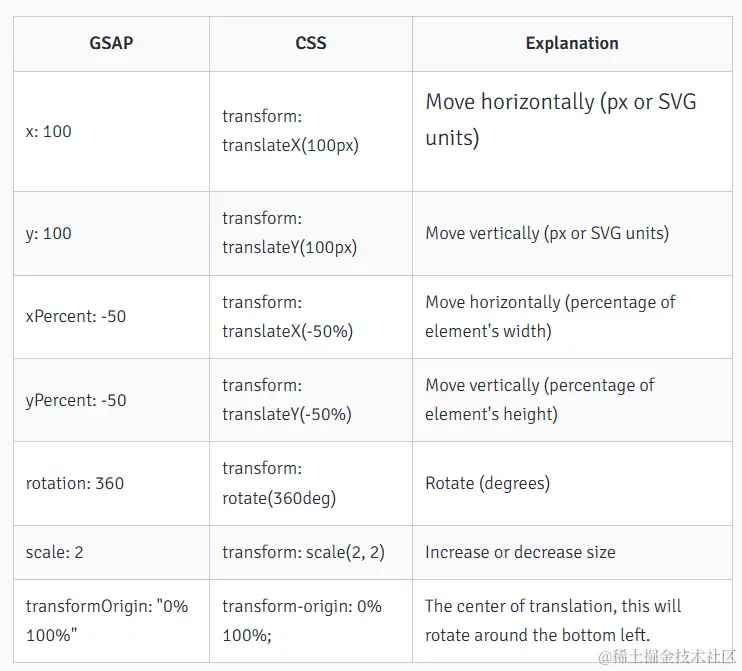Click the translateY(-50%) cell
Image resolution: width=742 pixels, height=671 pixels.
[x=311, y=400]
